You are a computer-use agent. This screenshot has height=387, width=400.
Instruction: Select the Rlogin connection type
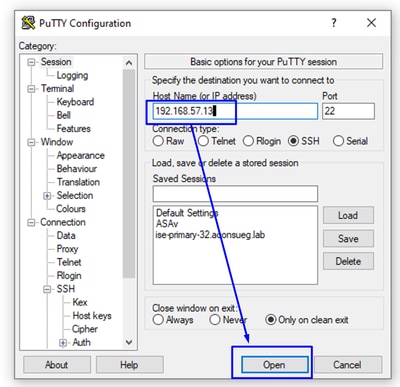click(262, 141)
